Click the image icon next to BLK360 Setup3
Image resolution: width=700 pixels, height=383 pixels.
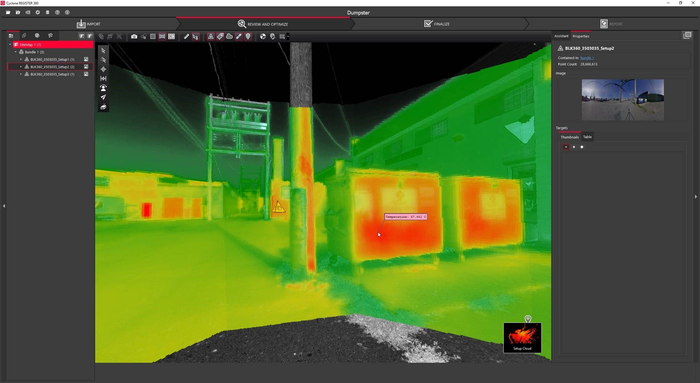86,74
